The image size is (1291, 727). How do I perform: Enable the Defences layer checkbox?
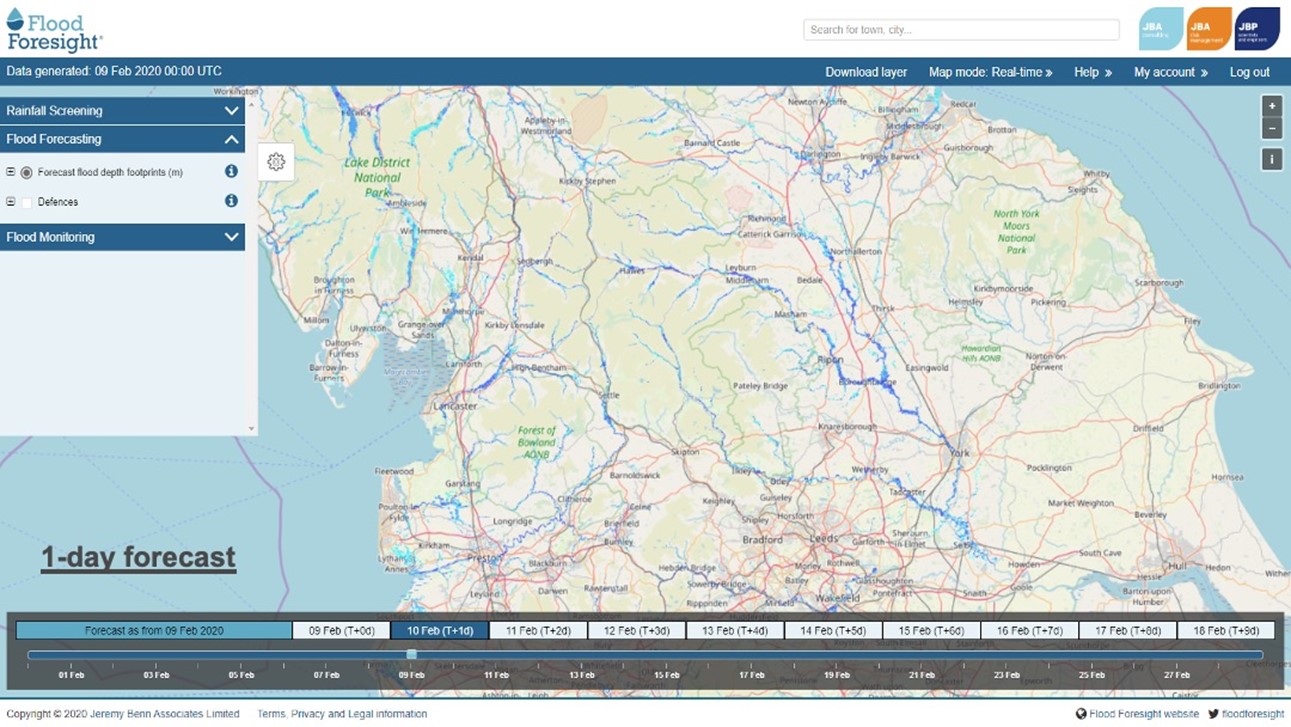pos(27,202)
